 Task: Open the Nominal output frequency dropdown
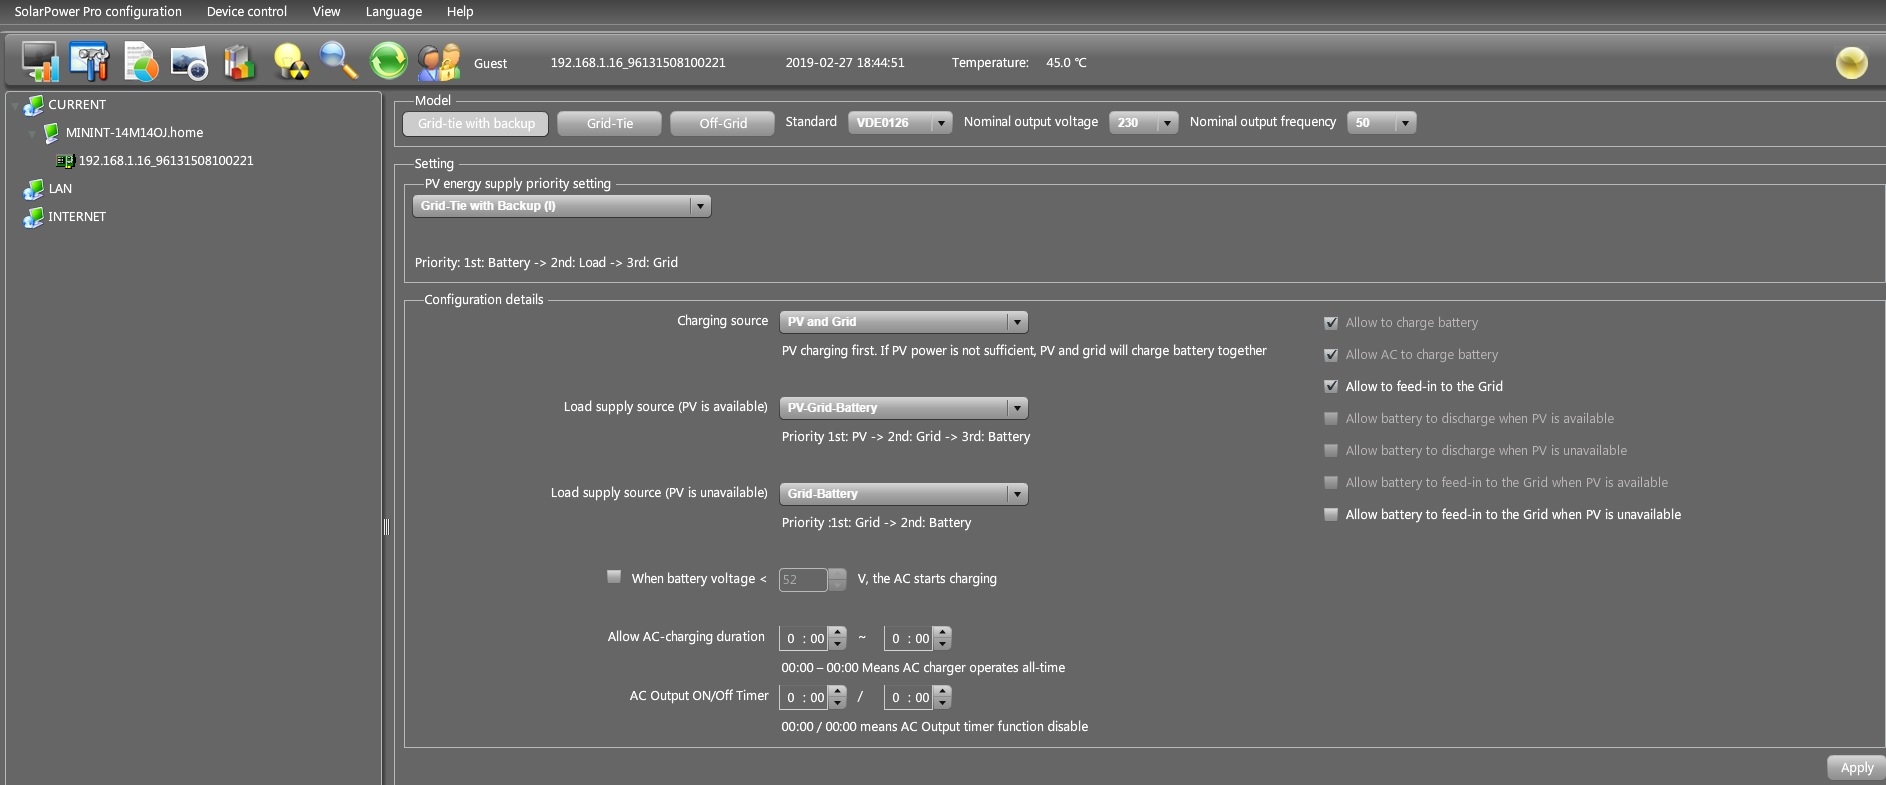point(1381,122)
